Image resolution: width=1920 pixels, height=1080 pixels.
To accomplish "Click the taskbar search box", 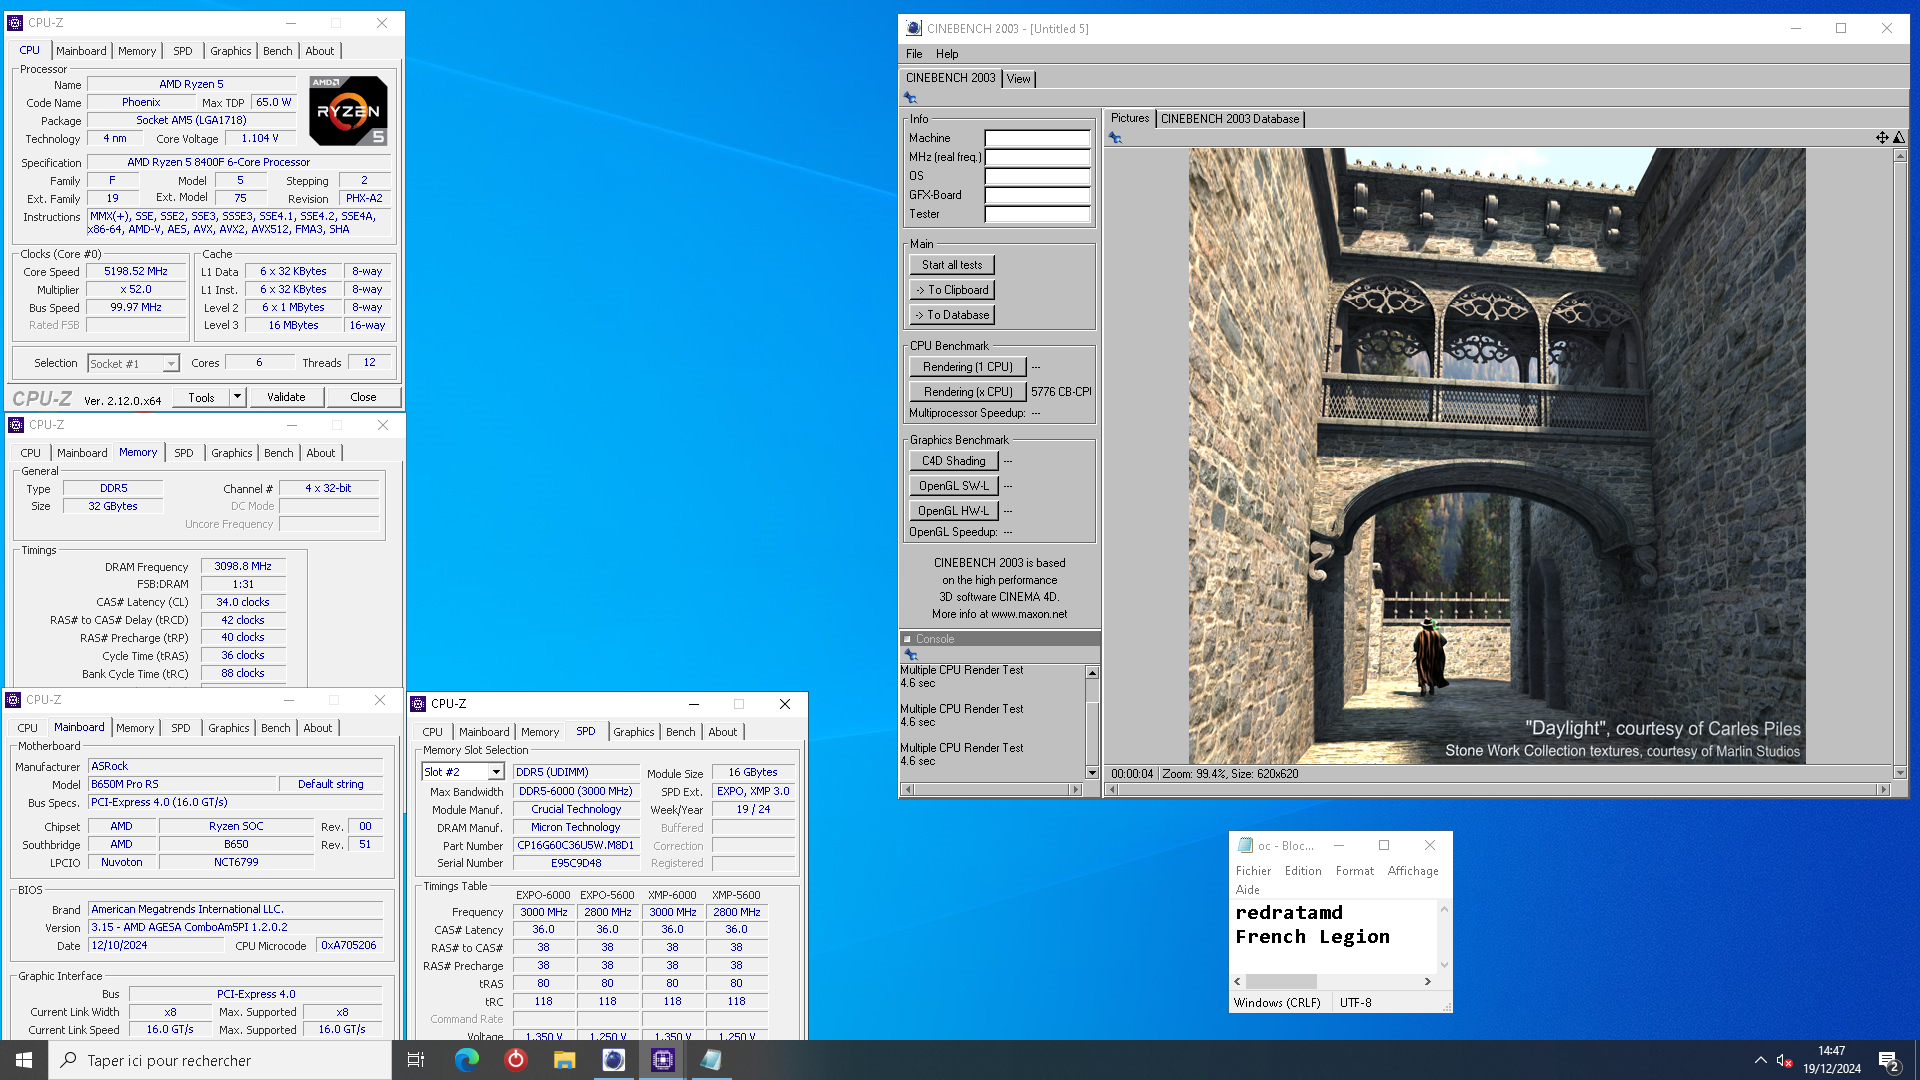I will [220, 1060].
